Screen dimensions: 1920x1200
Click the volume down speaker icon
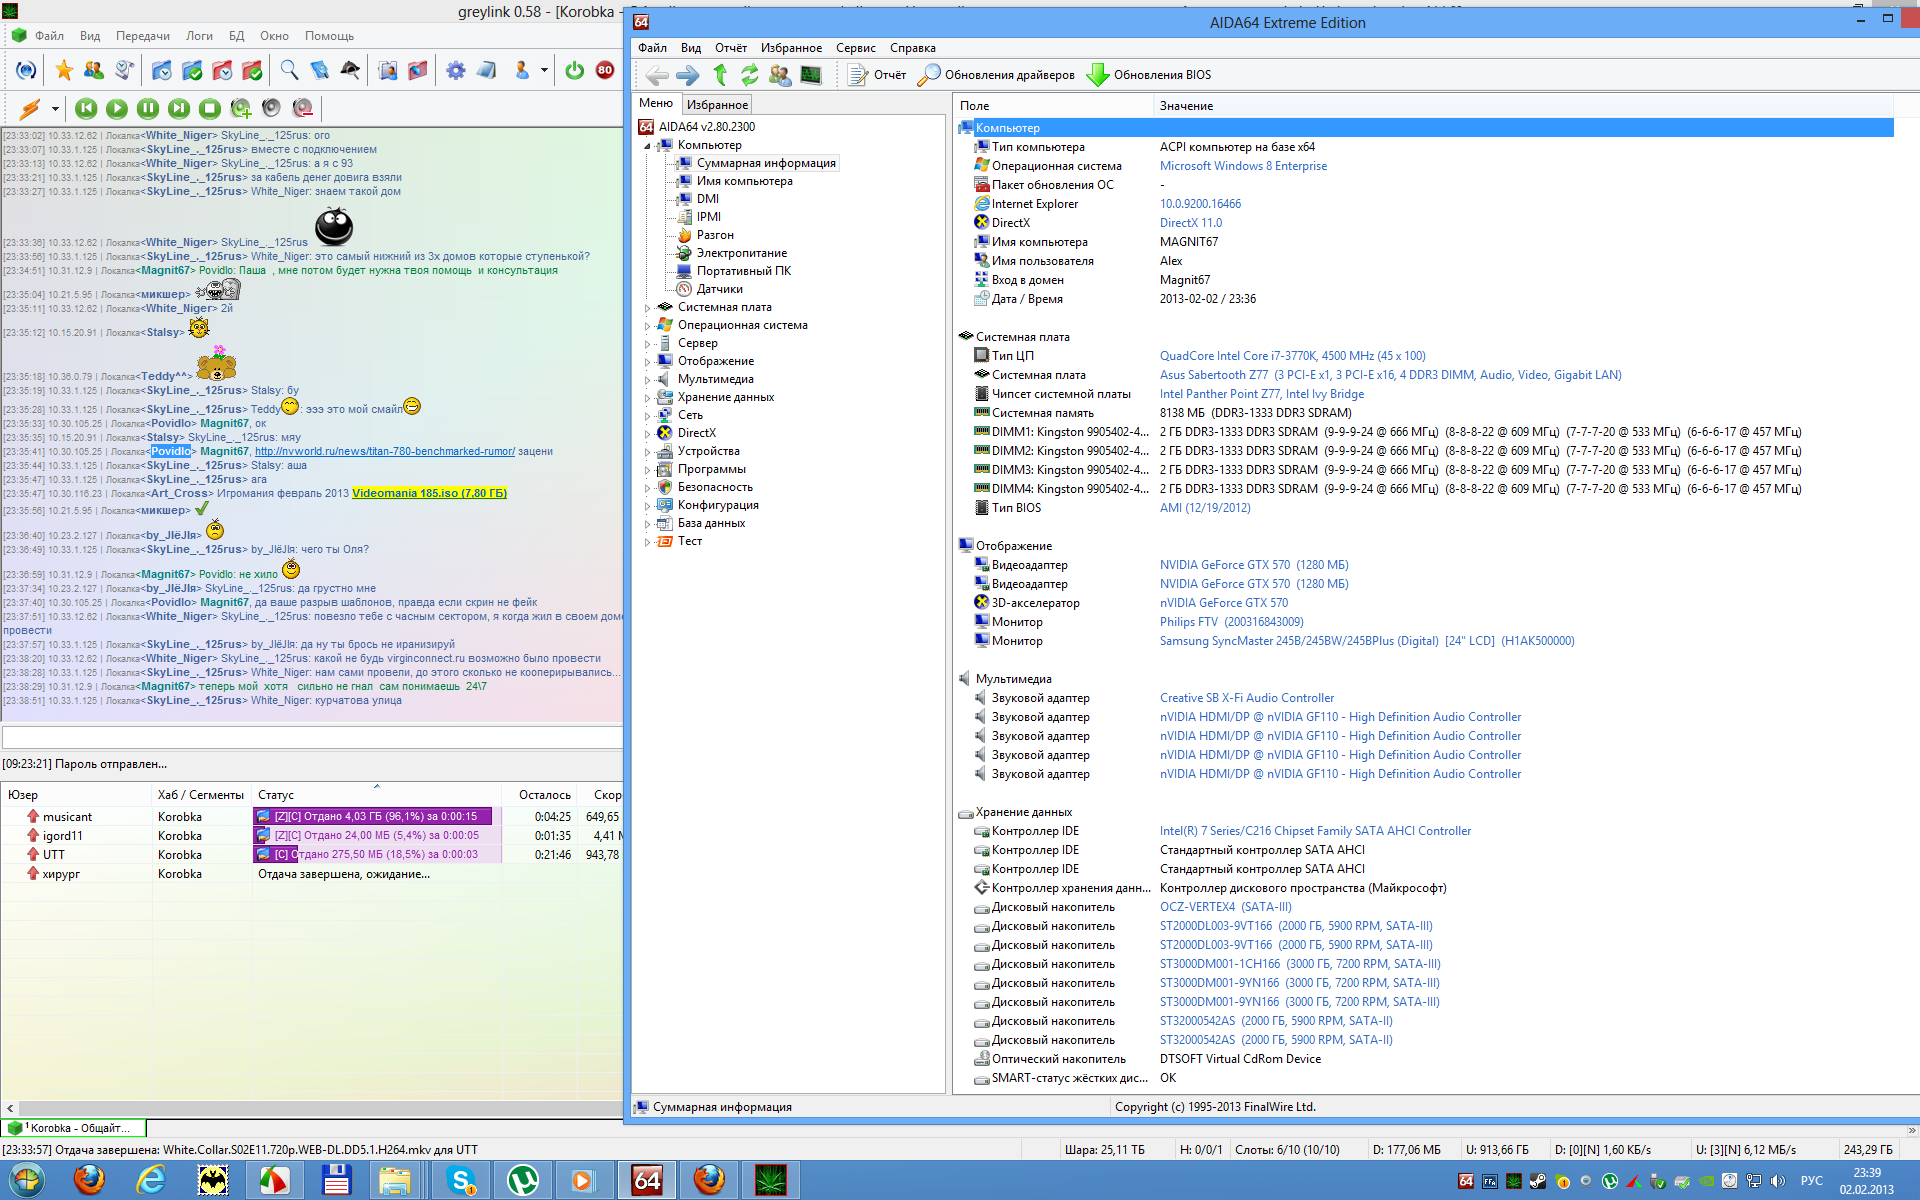tap(302, 108)
